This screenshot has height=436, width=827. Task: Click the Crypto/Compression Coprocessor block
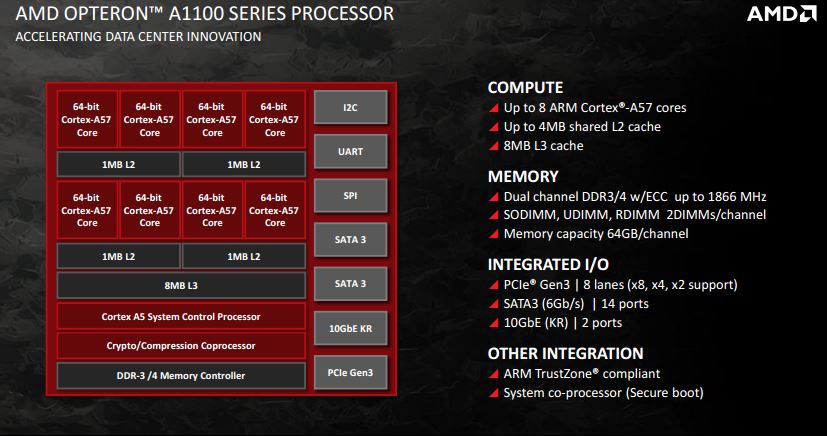(181, 346)
